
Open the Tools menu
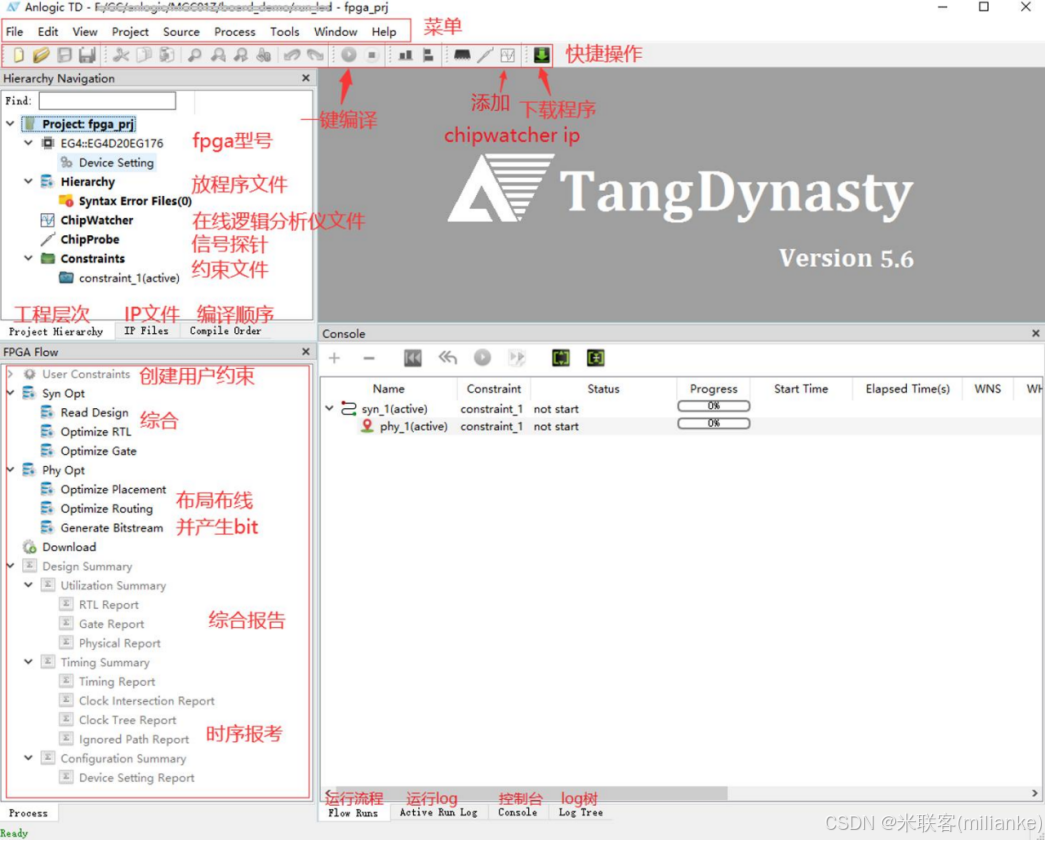pos(284,31)
